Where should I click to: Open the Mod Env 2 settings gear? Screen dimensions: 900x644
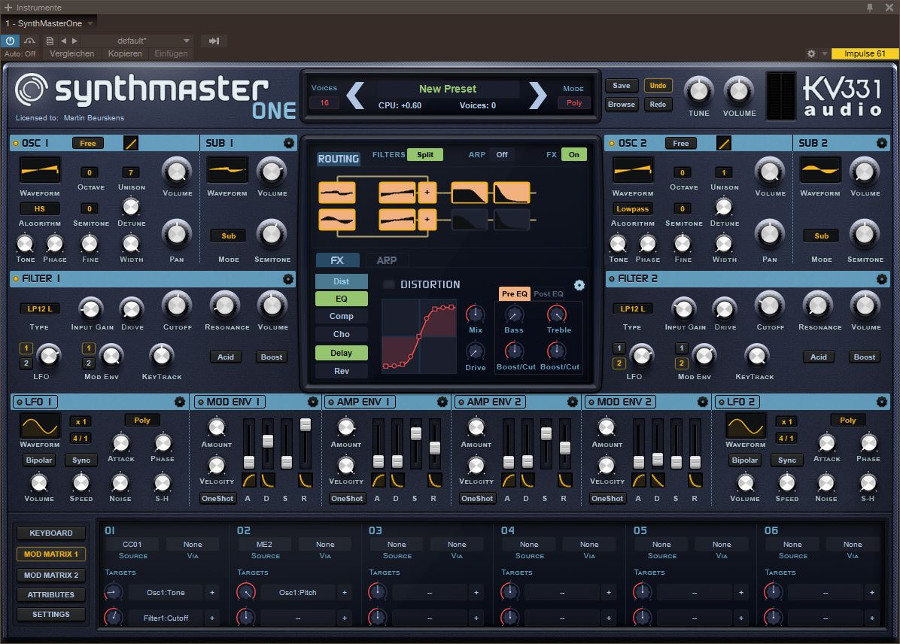coord(703,402)
